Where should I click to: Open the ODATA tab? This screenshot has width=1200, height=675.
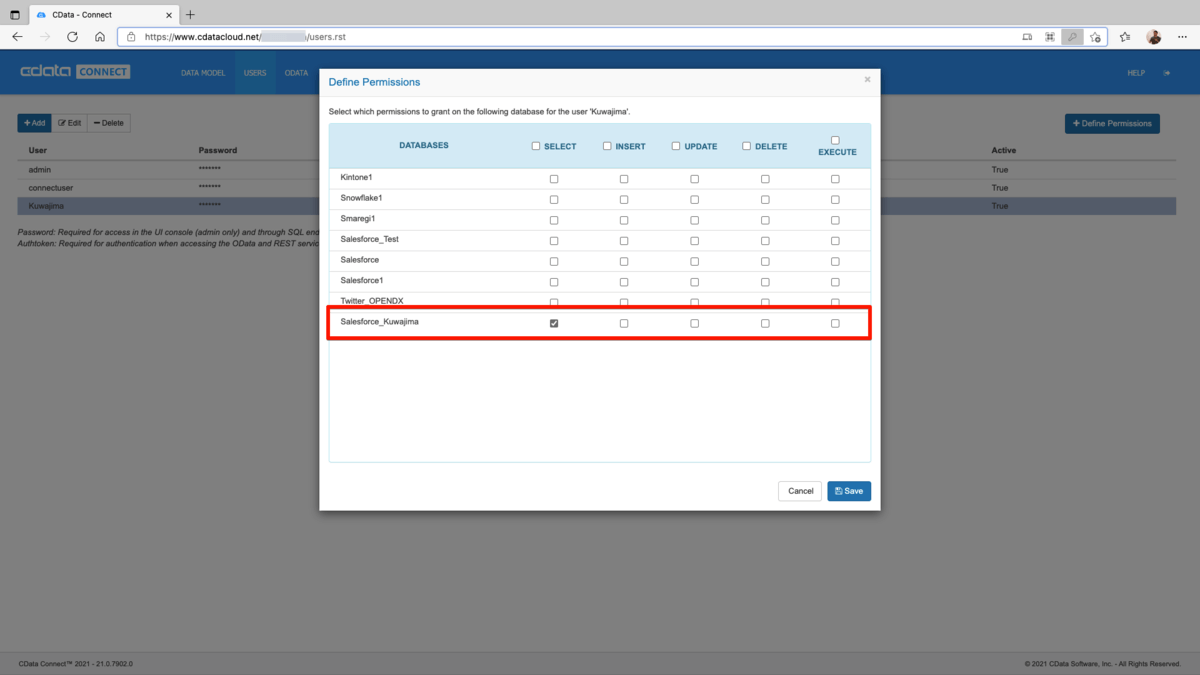click(296, 73)
